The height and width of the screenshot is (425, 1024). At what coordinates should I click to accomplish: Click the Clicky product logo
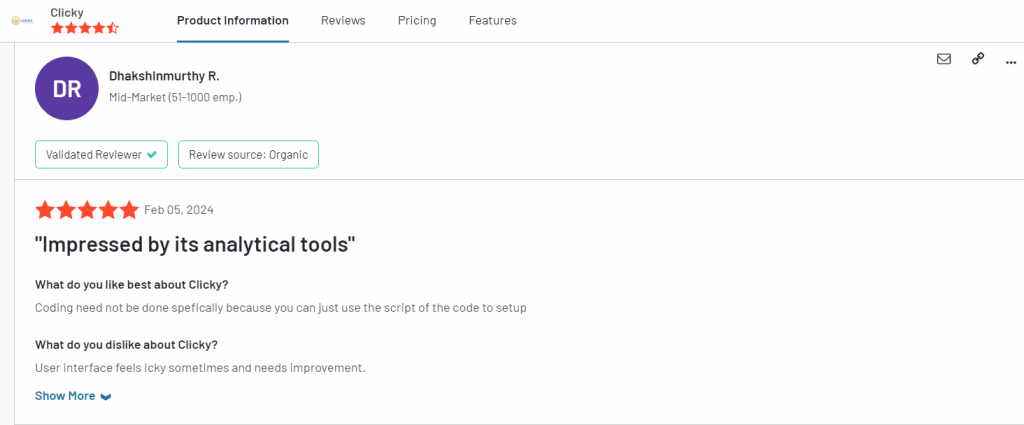point(22,21)
